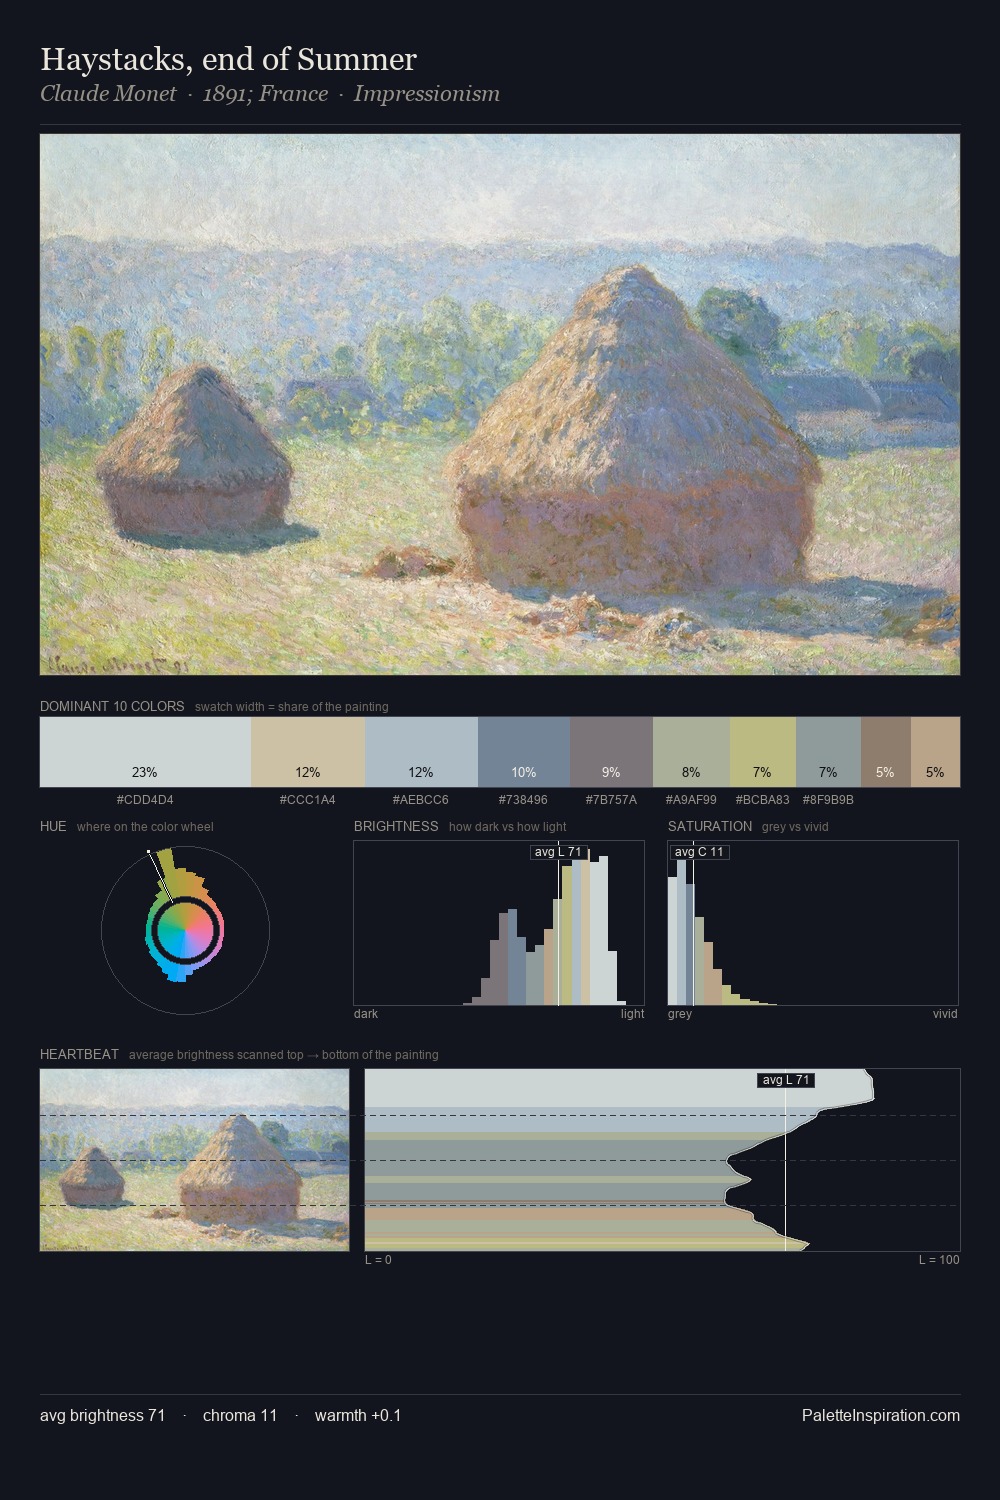Image resolution: width=1000 pixels, height=1500 pixels.
Task: Click the title Haystacks, end of Summer
Action: coord(228,60)
